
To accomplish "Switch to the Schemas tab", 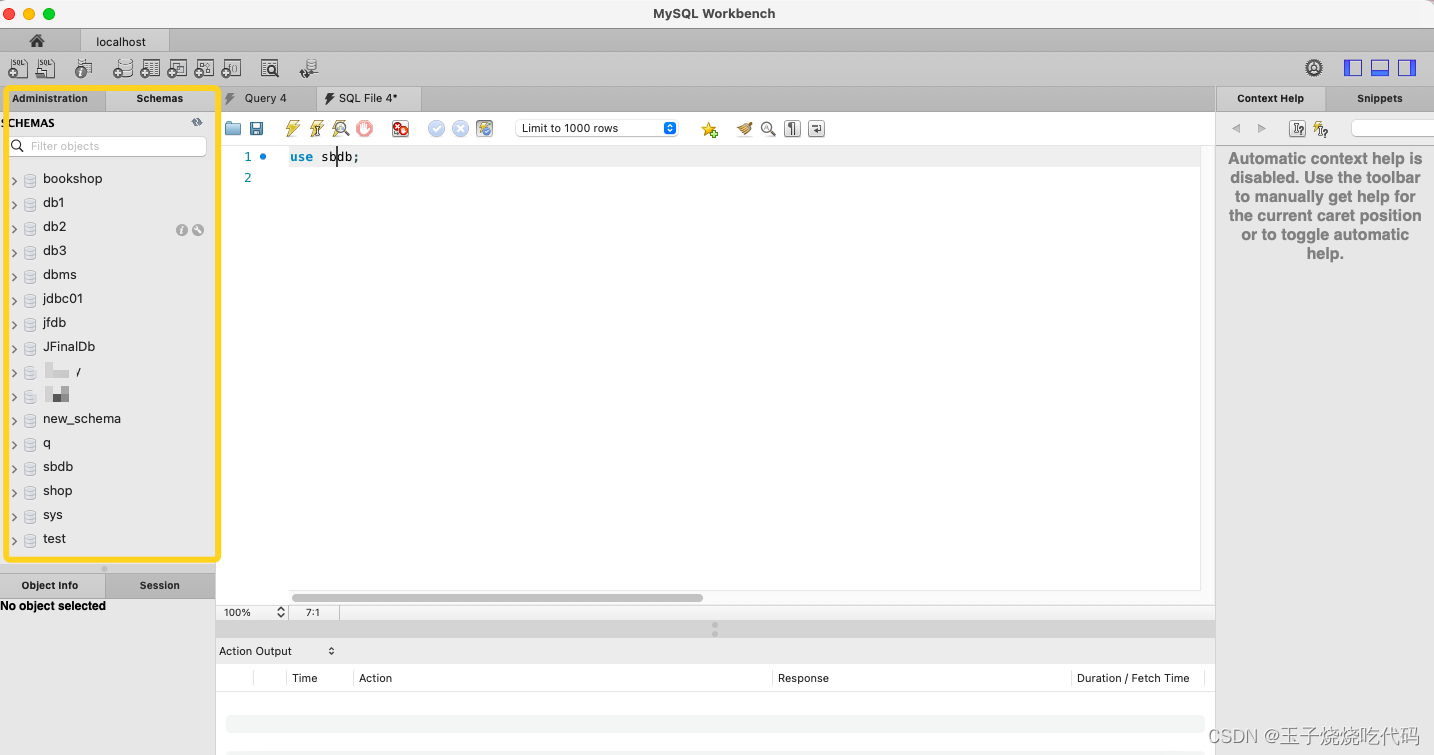I will point(160,98).
